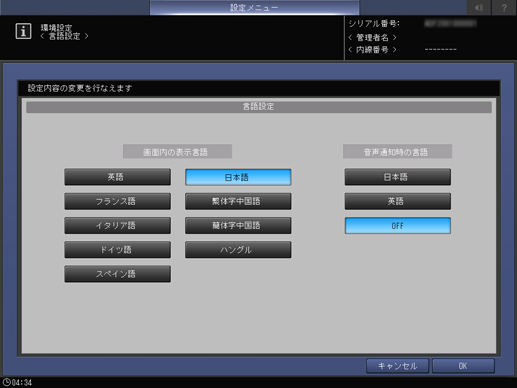517x388 pixels.
Task: Click the information icon beside 環境設定
Action: [x=23, y=31]
